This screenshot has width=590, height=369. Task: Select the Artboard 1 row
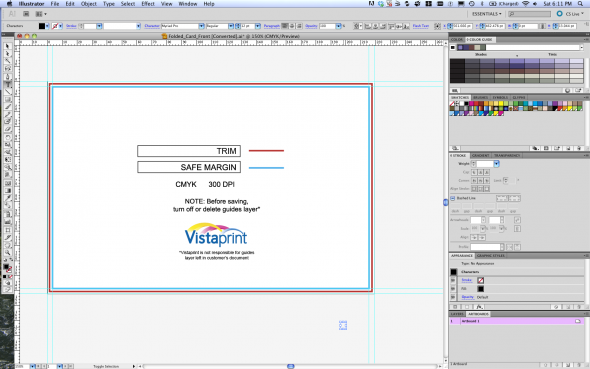click(517, 321)
